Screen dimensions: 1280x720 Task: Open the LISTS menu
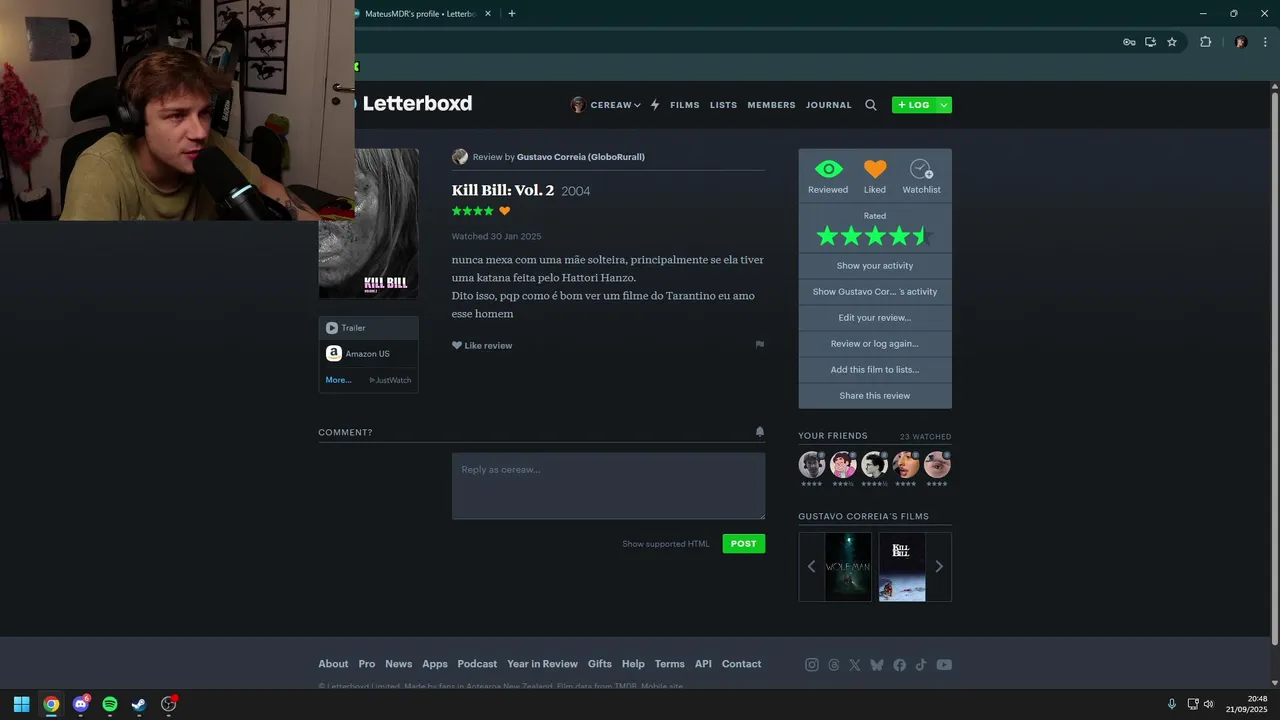coord(723,105)
